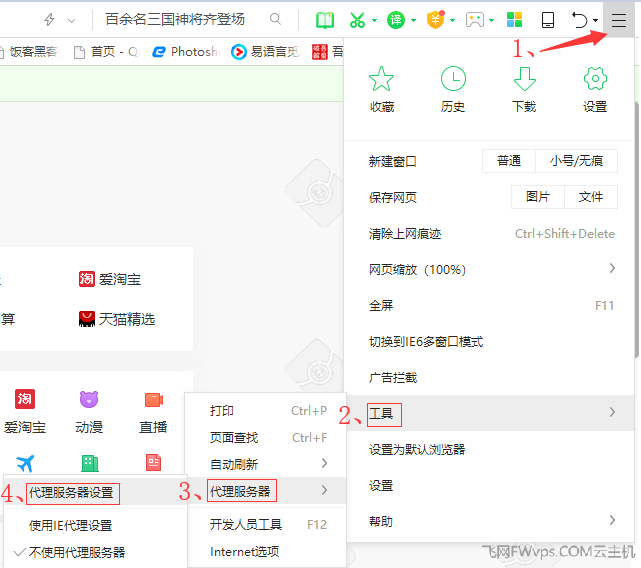Click the address bar search field
Screen dimensions: 641x568
click(175, 19)
